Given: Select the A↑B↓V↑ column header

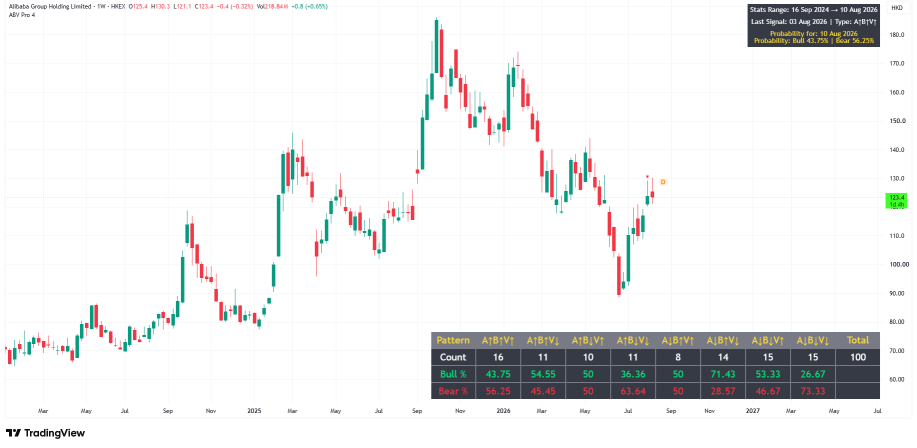Looking at the screenshot, I should pos(588,340).
